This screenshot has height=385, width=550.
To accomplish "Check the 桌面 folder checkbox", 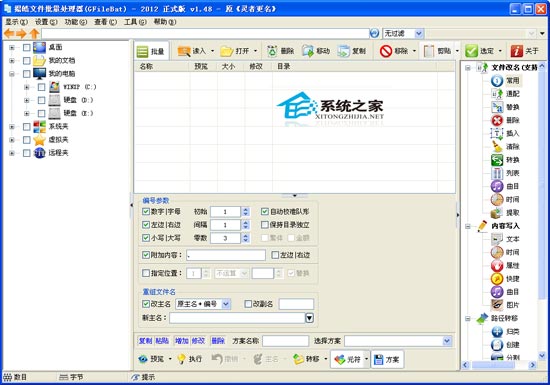I will click(27, 47).
